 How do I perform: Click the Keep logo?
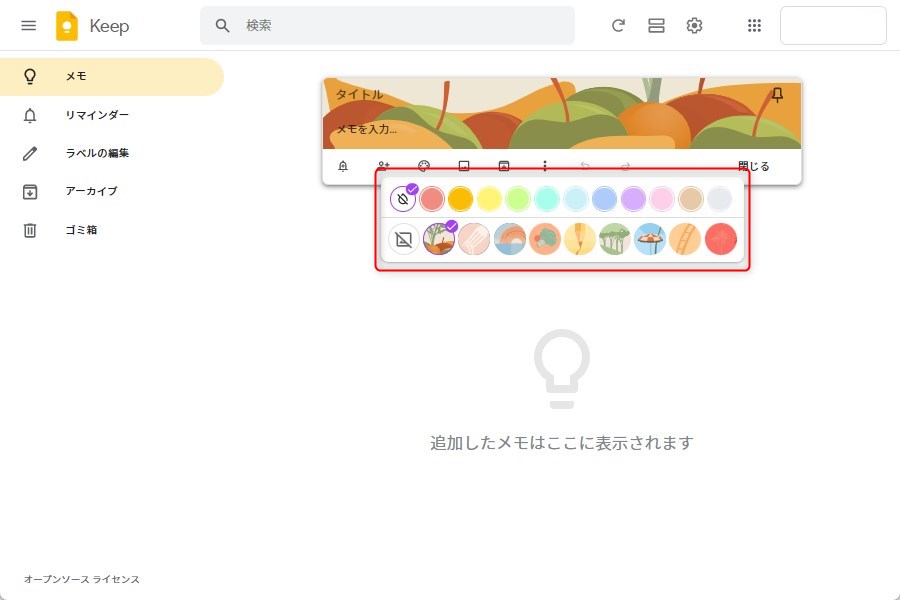tap(67, 26)
